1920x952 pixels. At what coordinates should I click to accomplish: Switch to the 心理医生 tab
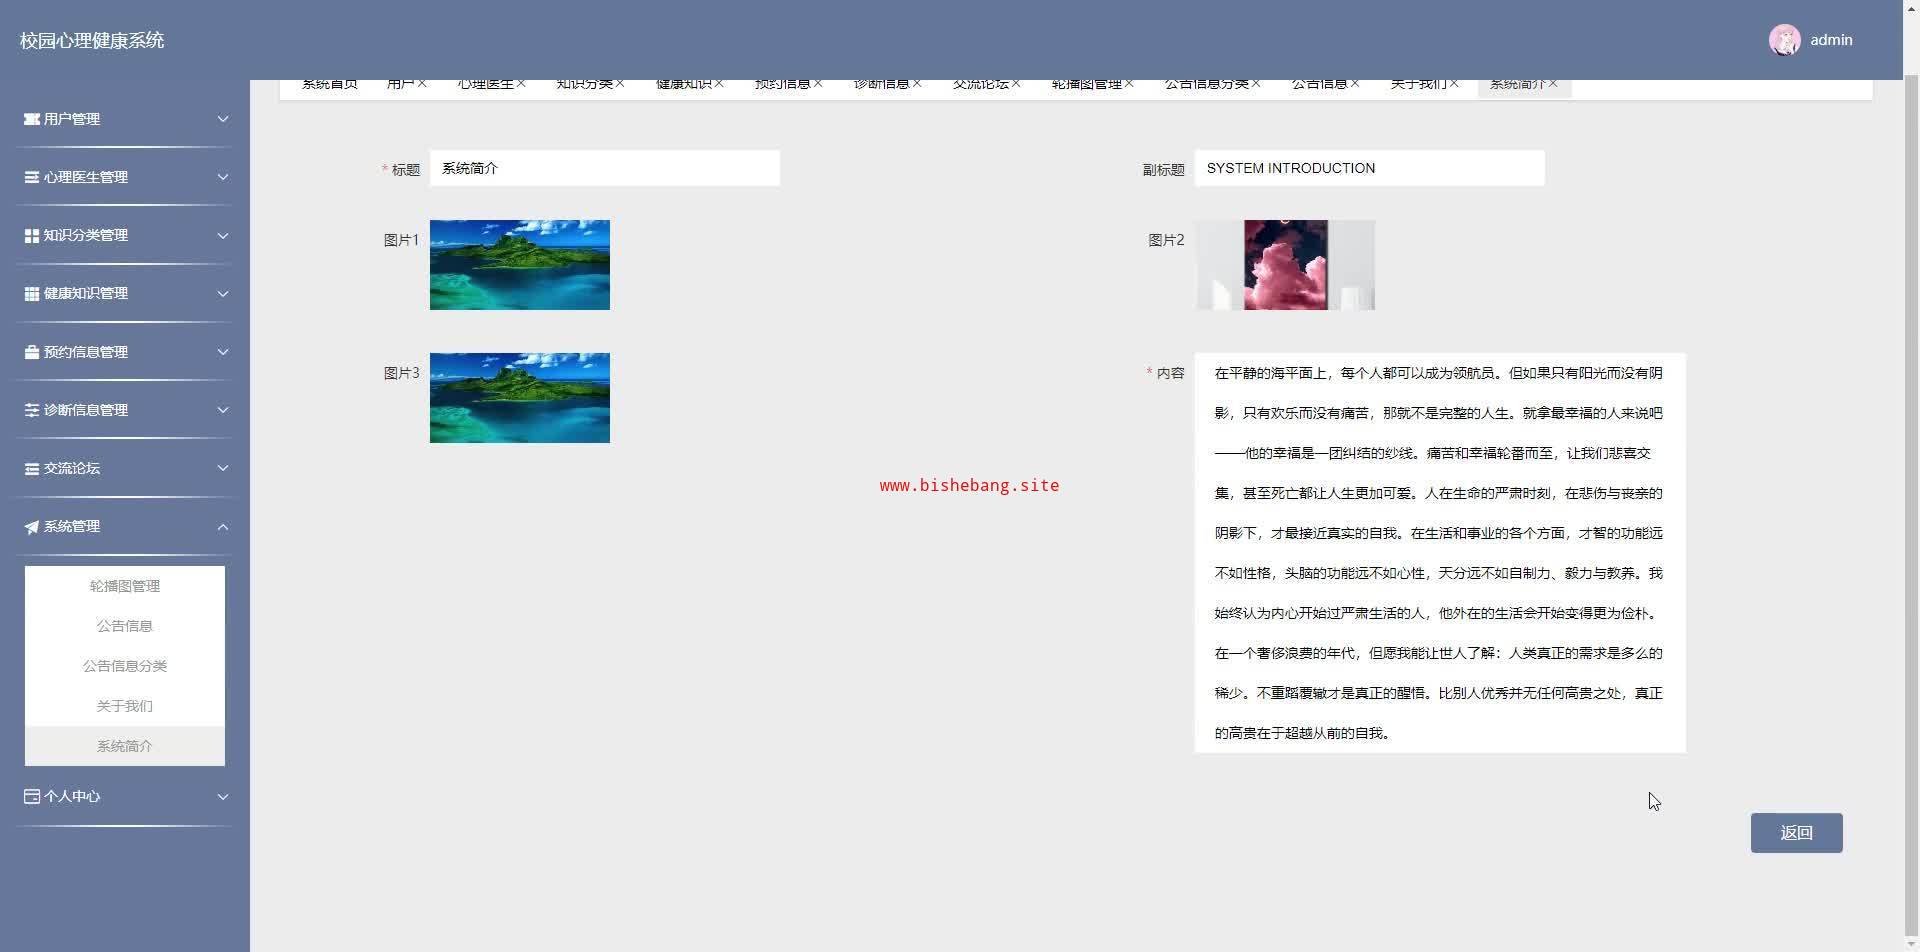click(x=485, y=85)
